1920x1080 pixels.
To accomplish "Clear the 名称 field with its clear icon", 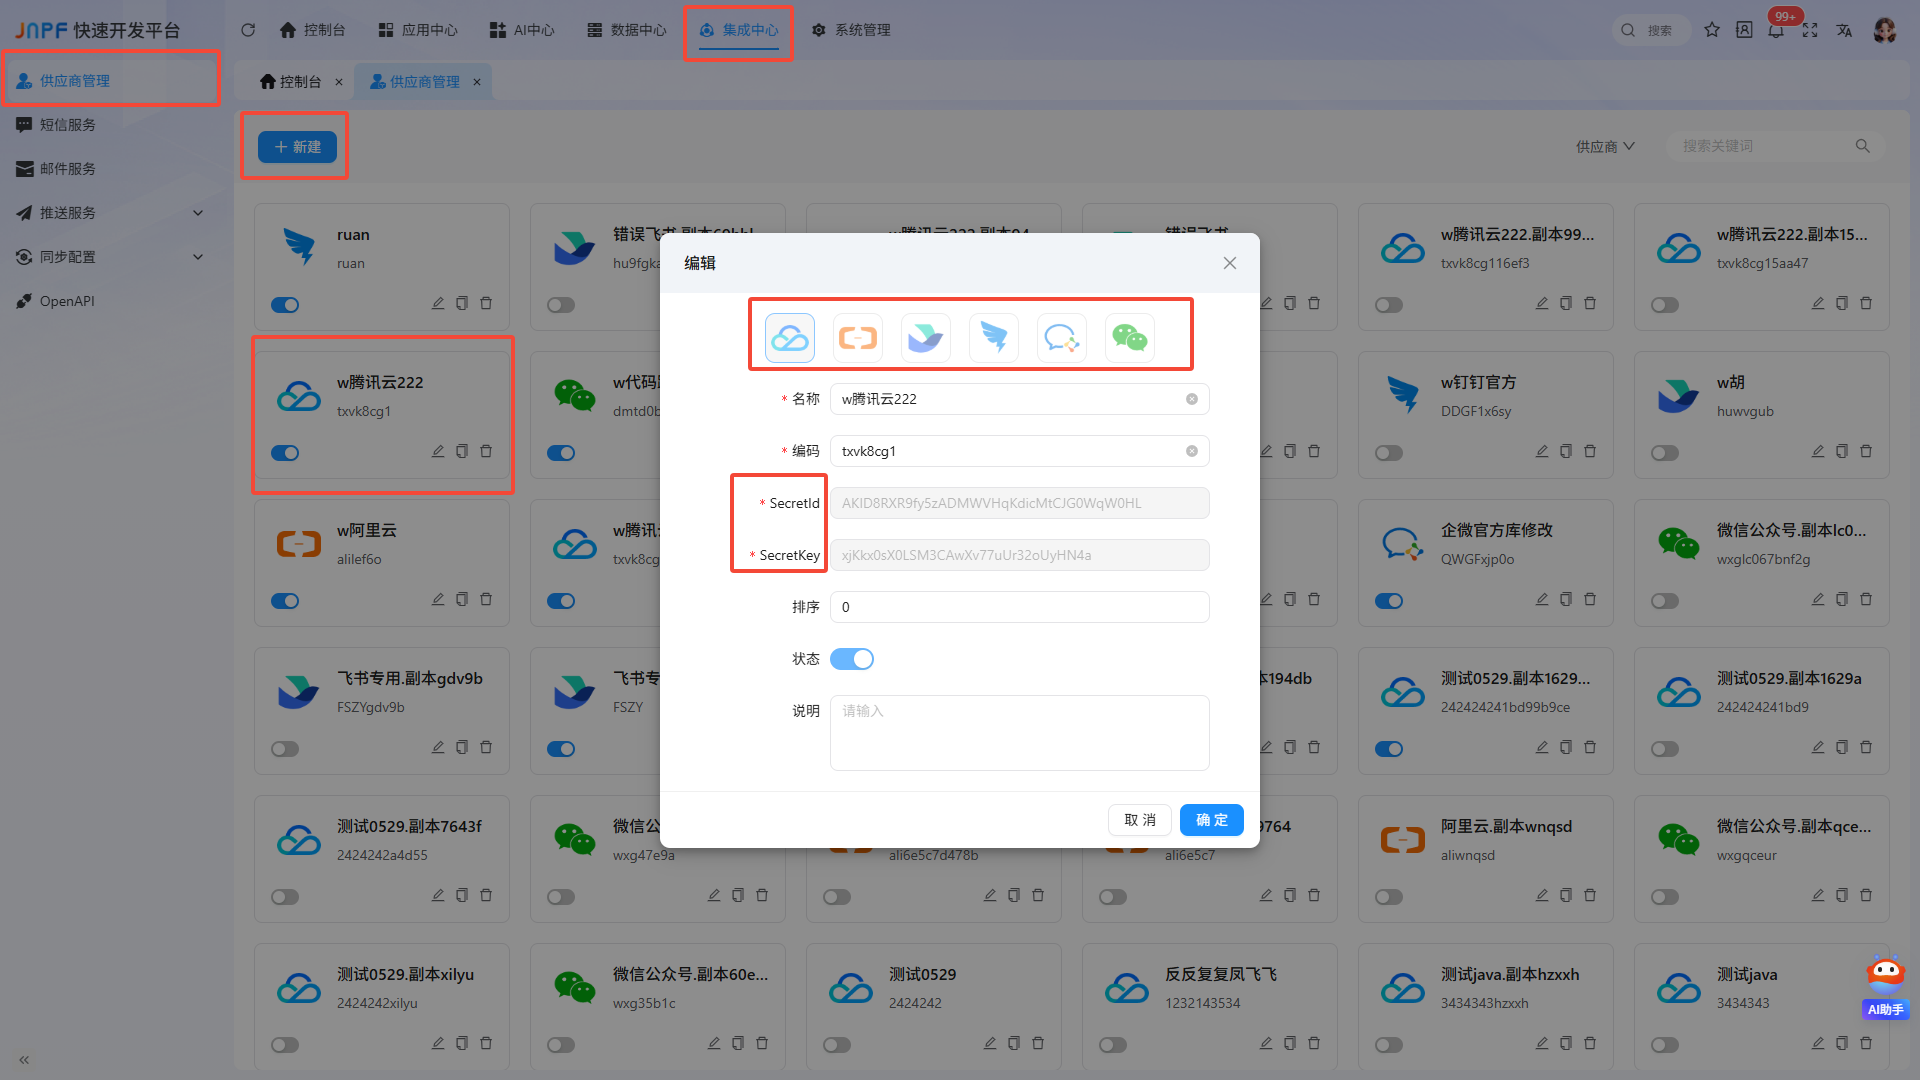I will click(1192, 399).
